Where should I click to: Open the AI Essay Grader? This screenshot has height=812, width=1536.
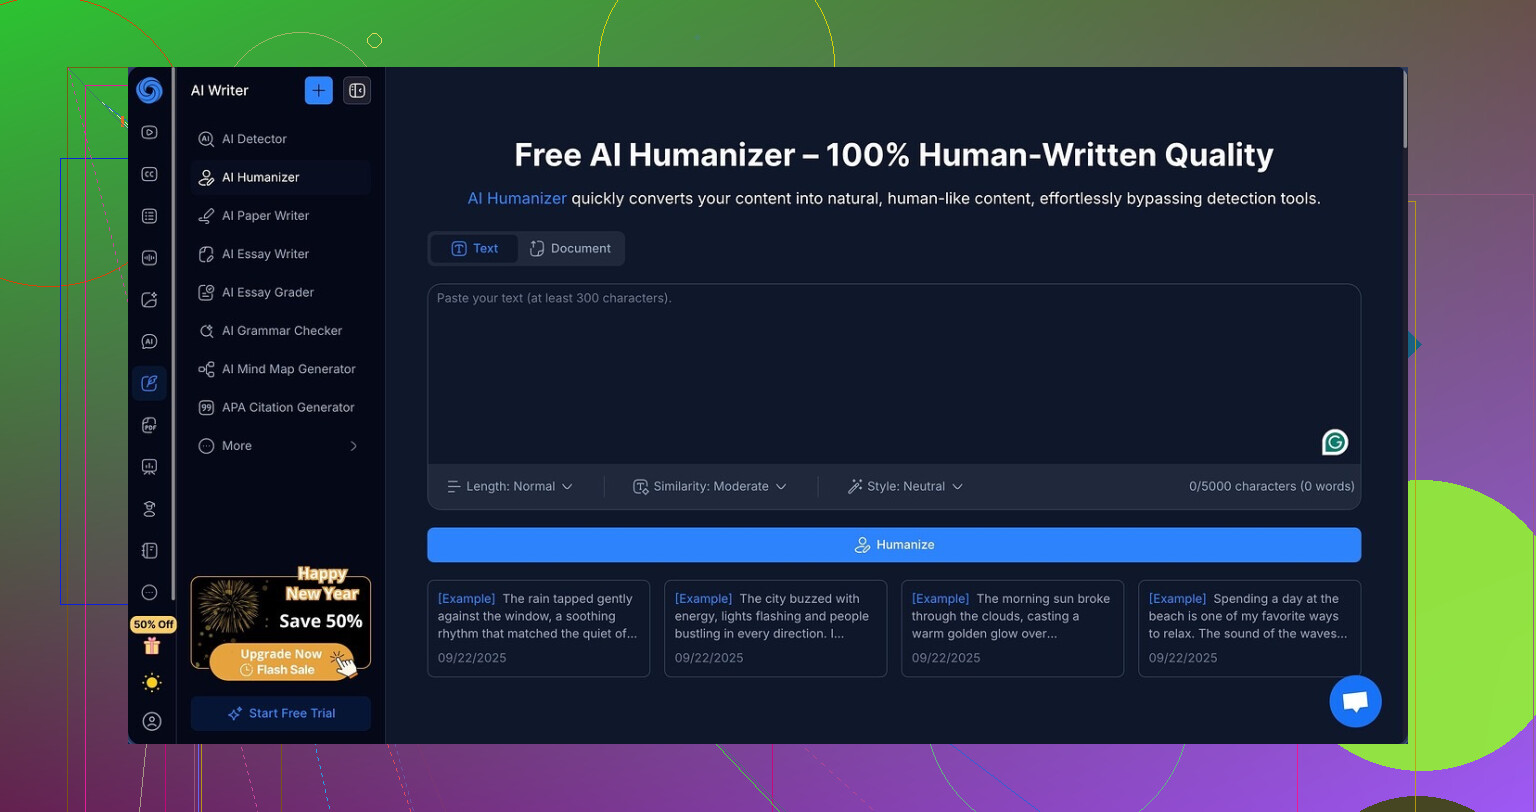267,292
